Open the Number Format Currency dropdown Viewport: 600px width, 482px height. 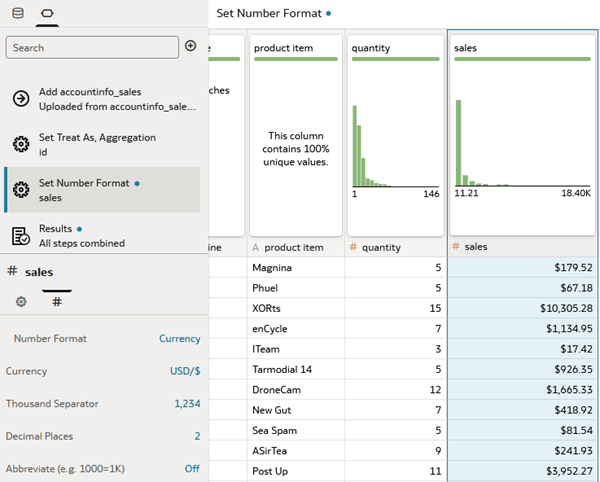pyautogui.click(x=180, y=339)
